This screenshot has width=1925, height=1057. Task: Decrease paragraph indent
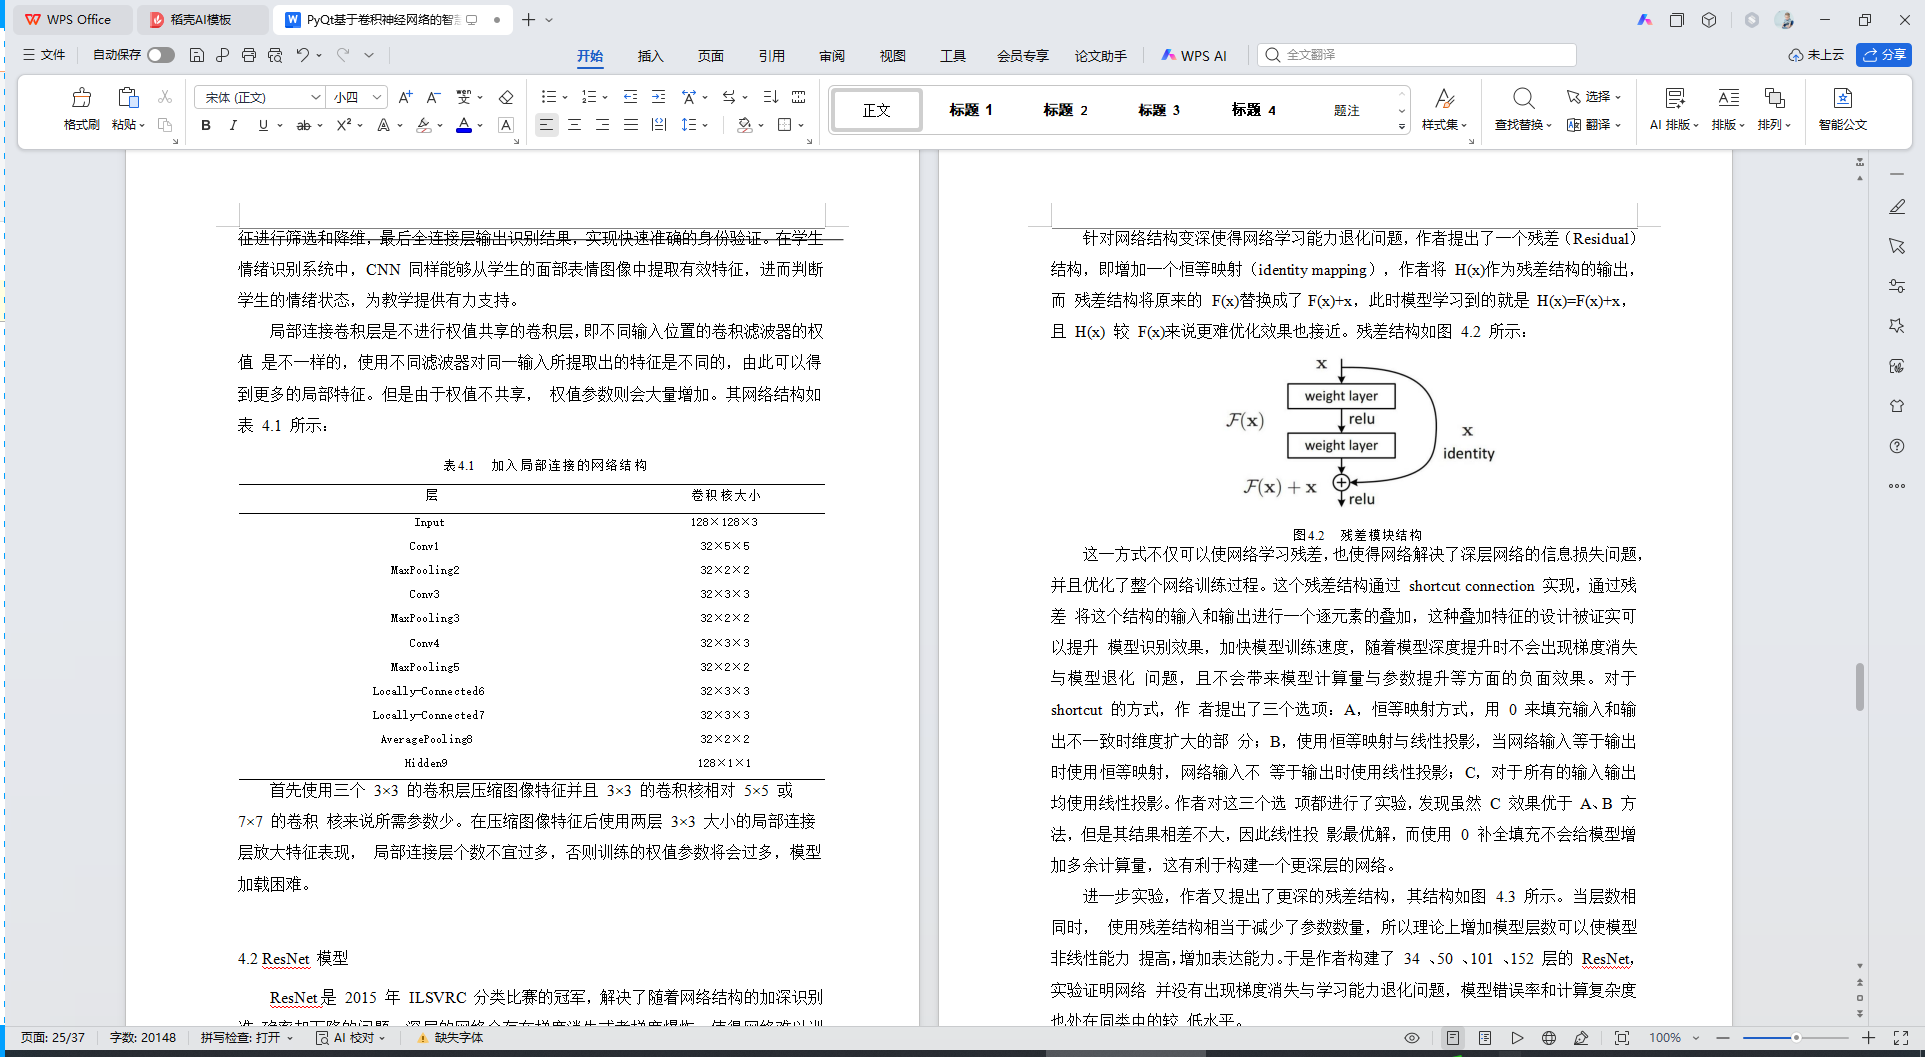click(x=630, y=97)
